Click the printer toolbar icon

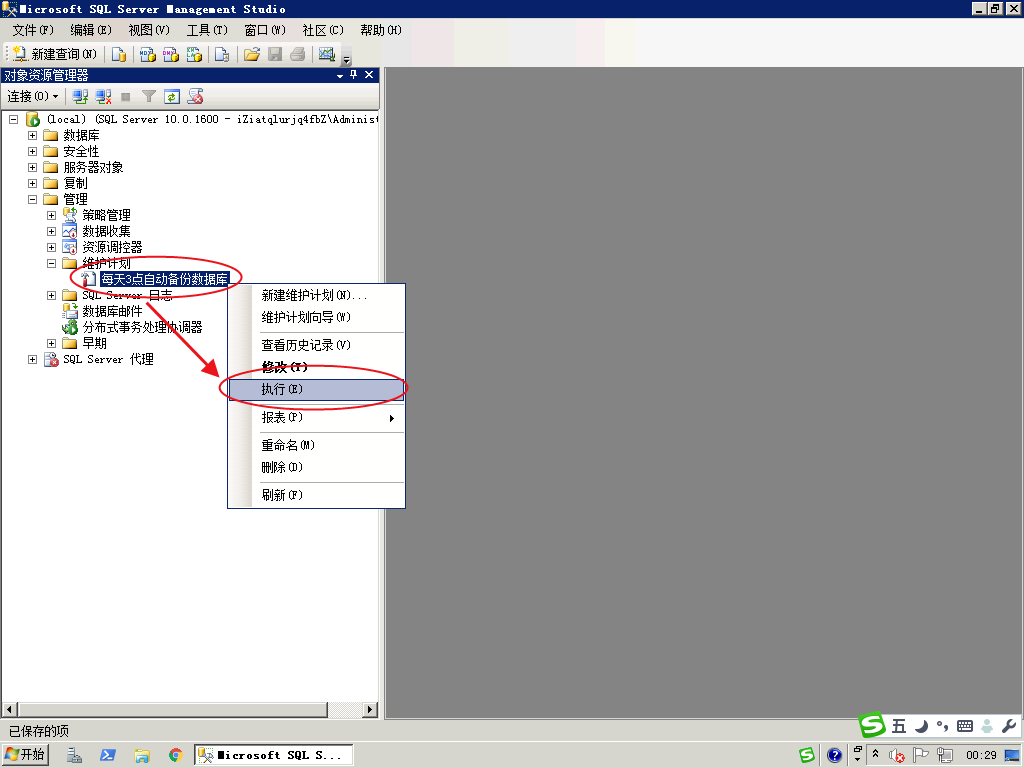[298, 54]
